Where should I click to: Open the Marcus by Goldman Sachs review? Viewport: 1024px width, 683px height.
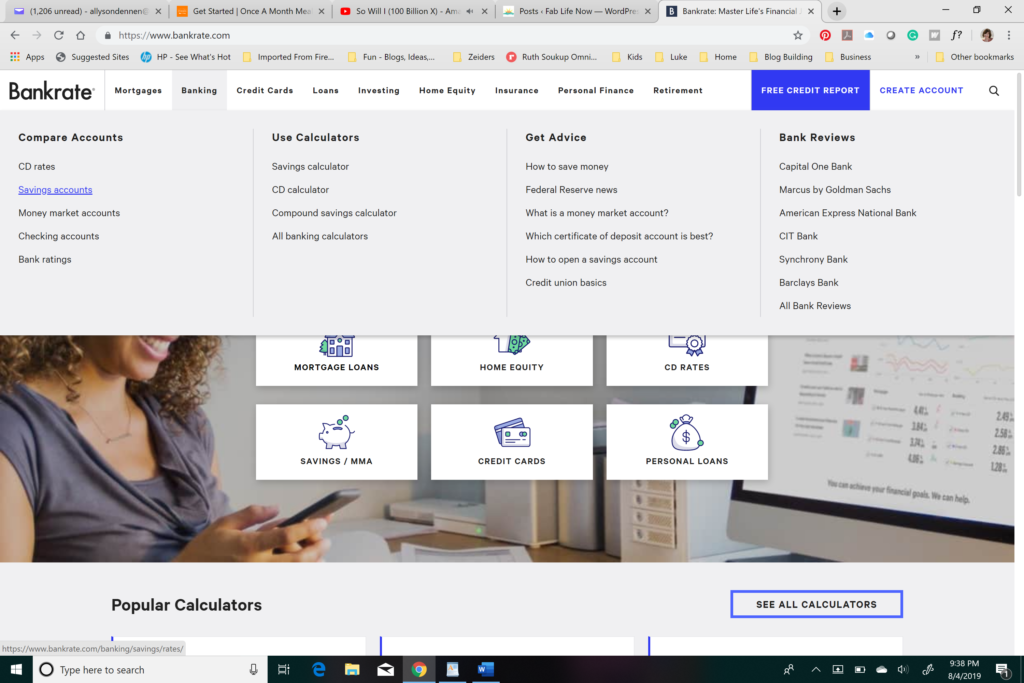tap(835, 189)
